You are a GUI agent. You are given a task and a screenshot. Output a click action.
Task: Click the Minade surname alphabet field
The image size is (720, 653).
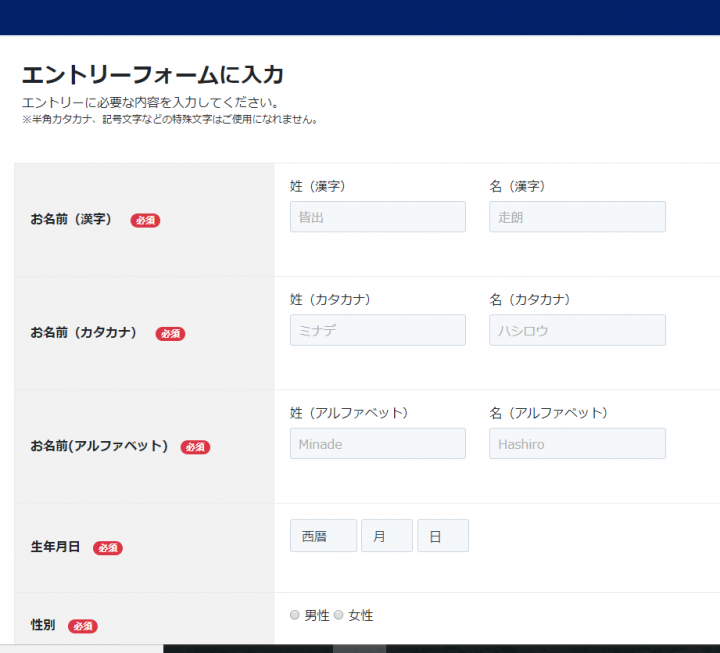(x=377, y=444)
